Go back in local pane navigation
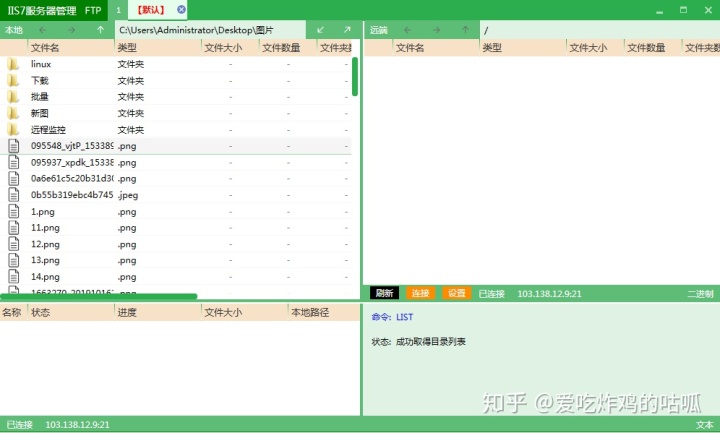Screen dimensions: 720x433 [x=43, y=30]
